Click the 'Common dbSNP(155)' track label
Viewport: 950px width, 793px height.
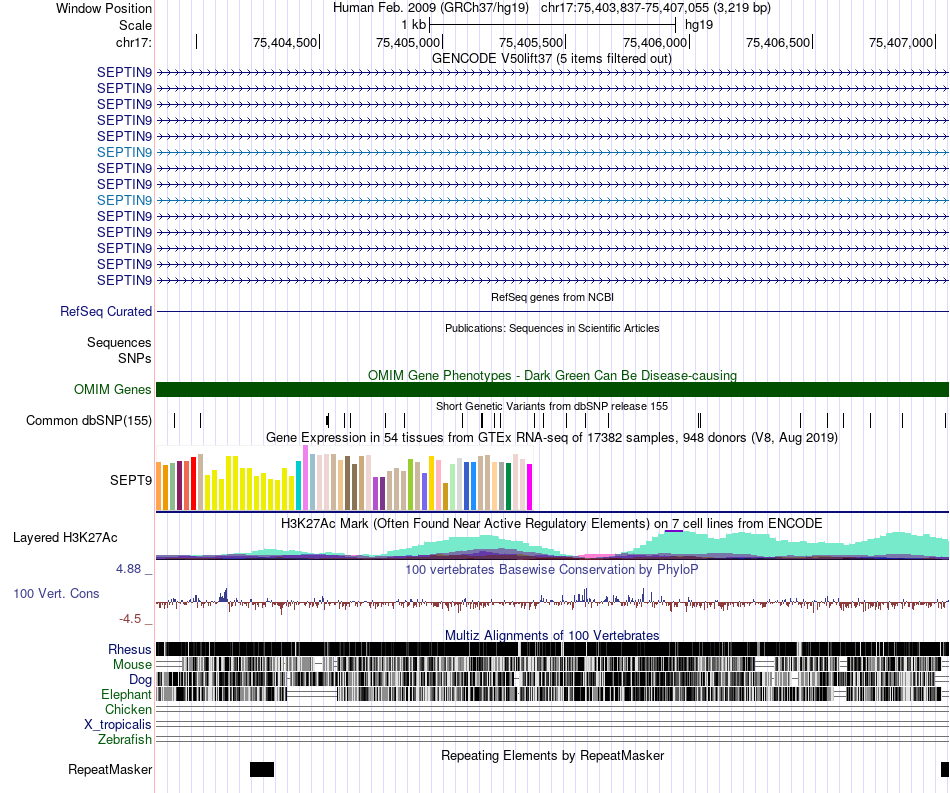click(x=89, y=420)
